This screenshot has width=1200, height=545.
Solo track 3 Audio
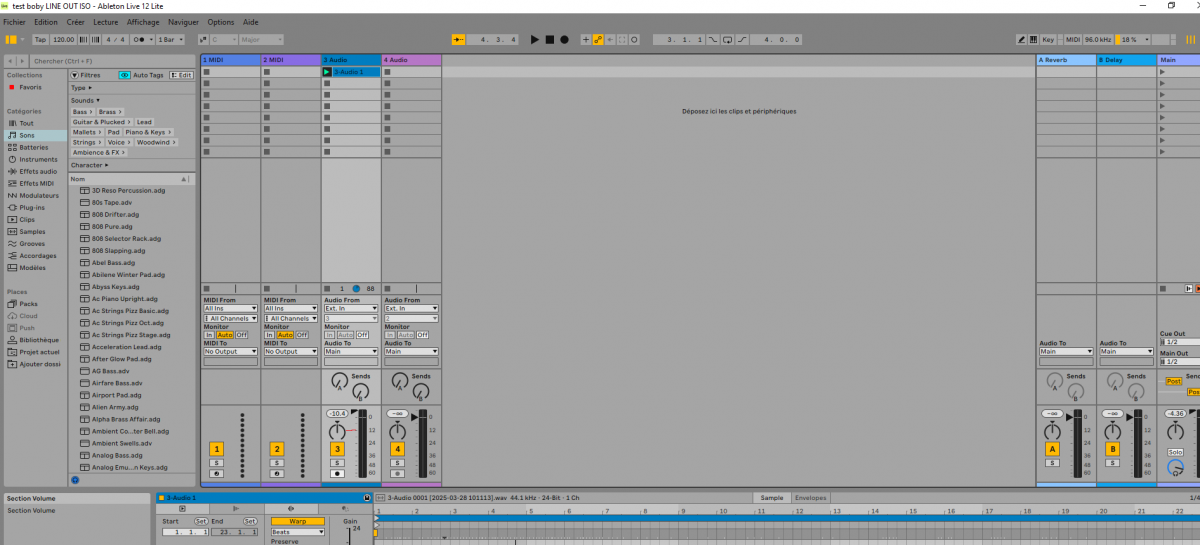[337, 463]
